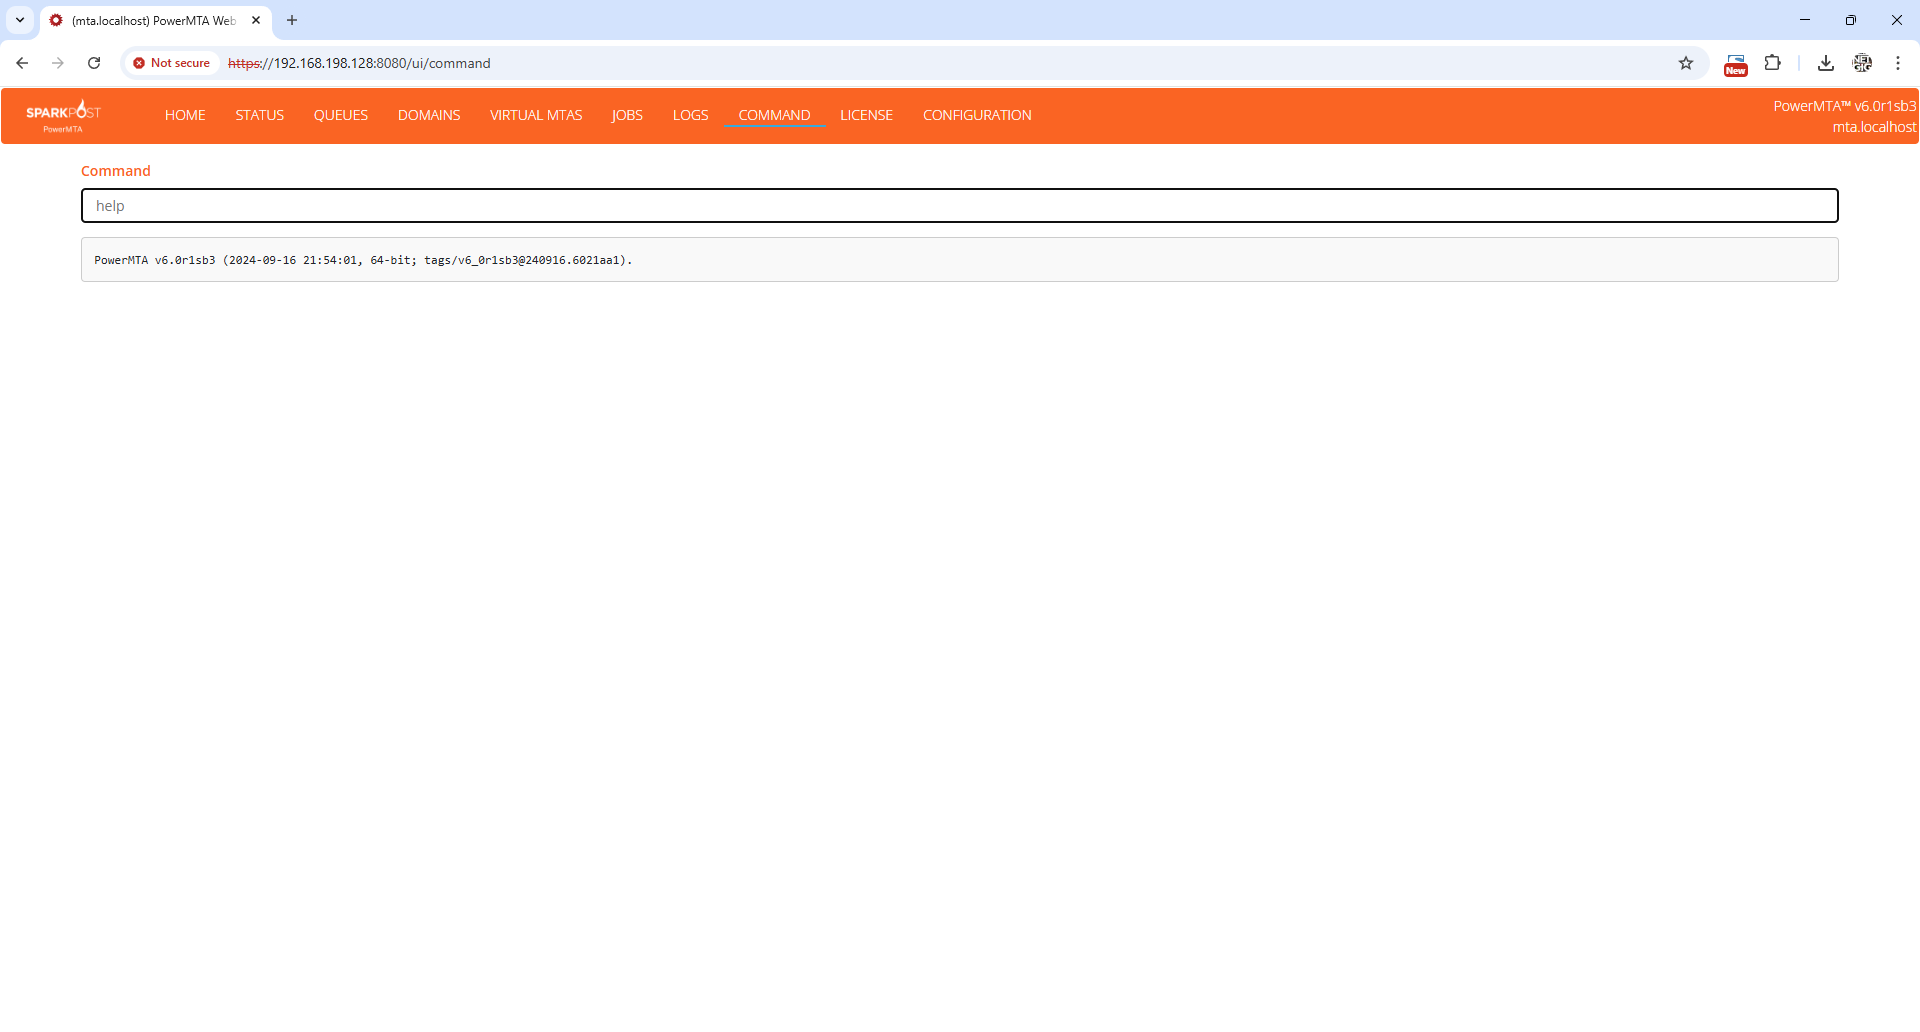Reload the page with refresh icon
The width and height of the screenshot is (1920, 1032).
pos(94,63)
